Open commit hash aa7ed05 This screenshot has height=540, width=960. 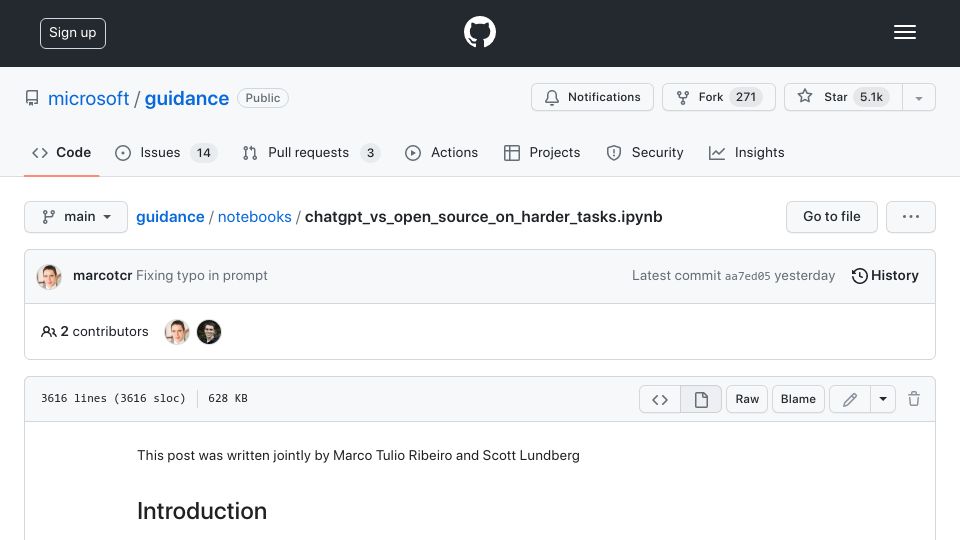click(x=748, y=276)
